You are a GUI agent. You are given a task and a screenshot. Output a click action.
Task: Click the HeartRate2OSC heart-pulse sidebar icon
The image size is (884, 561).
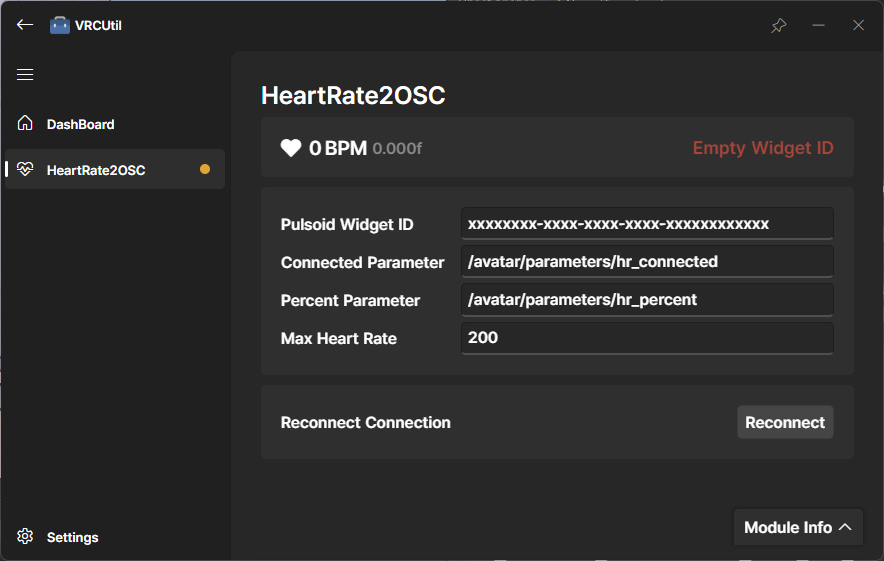point(26,170)
